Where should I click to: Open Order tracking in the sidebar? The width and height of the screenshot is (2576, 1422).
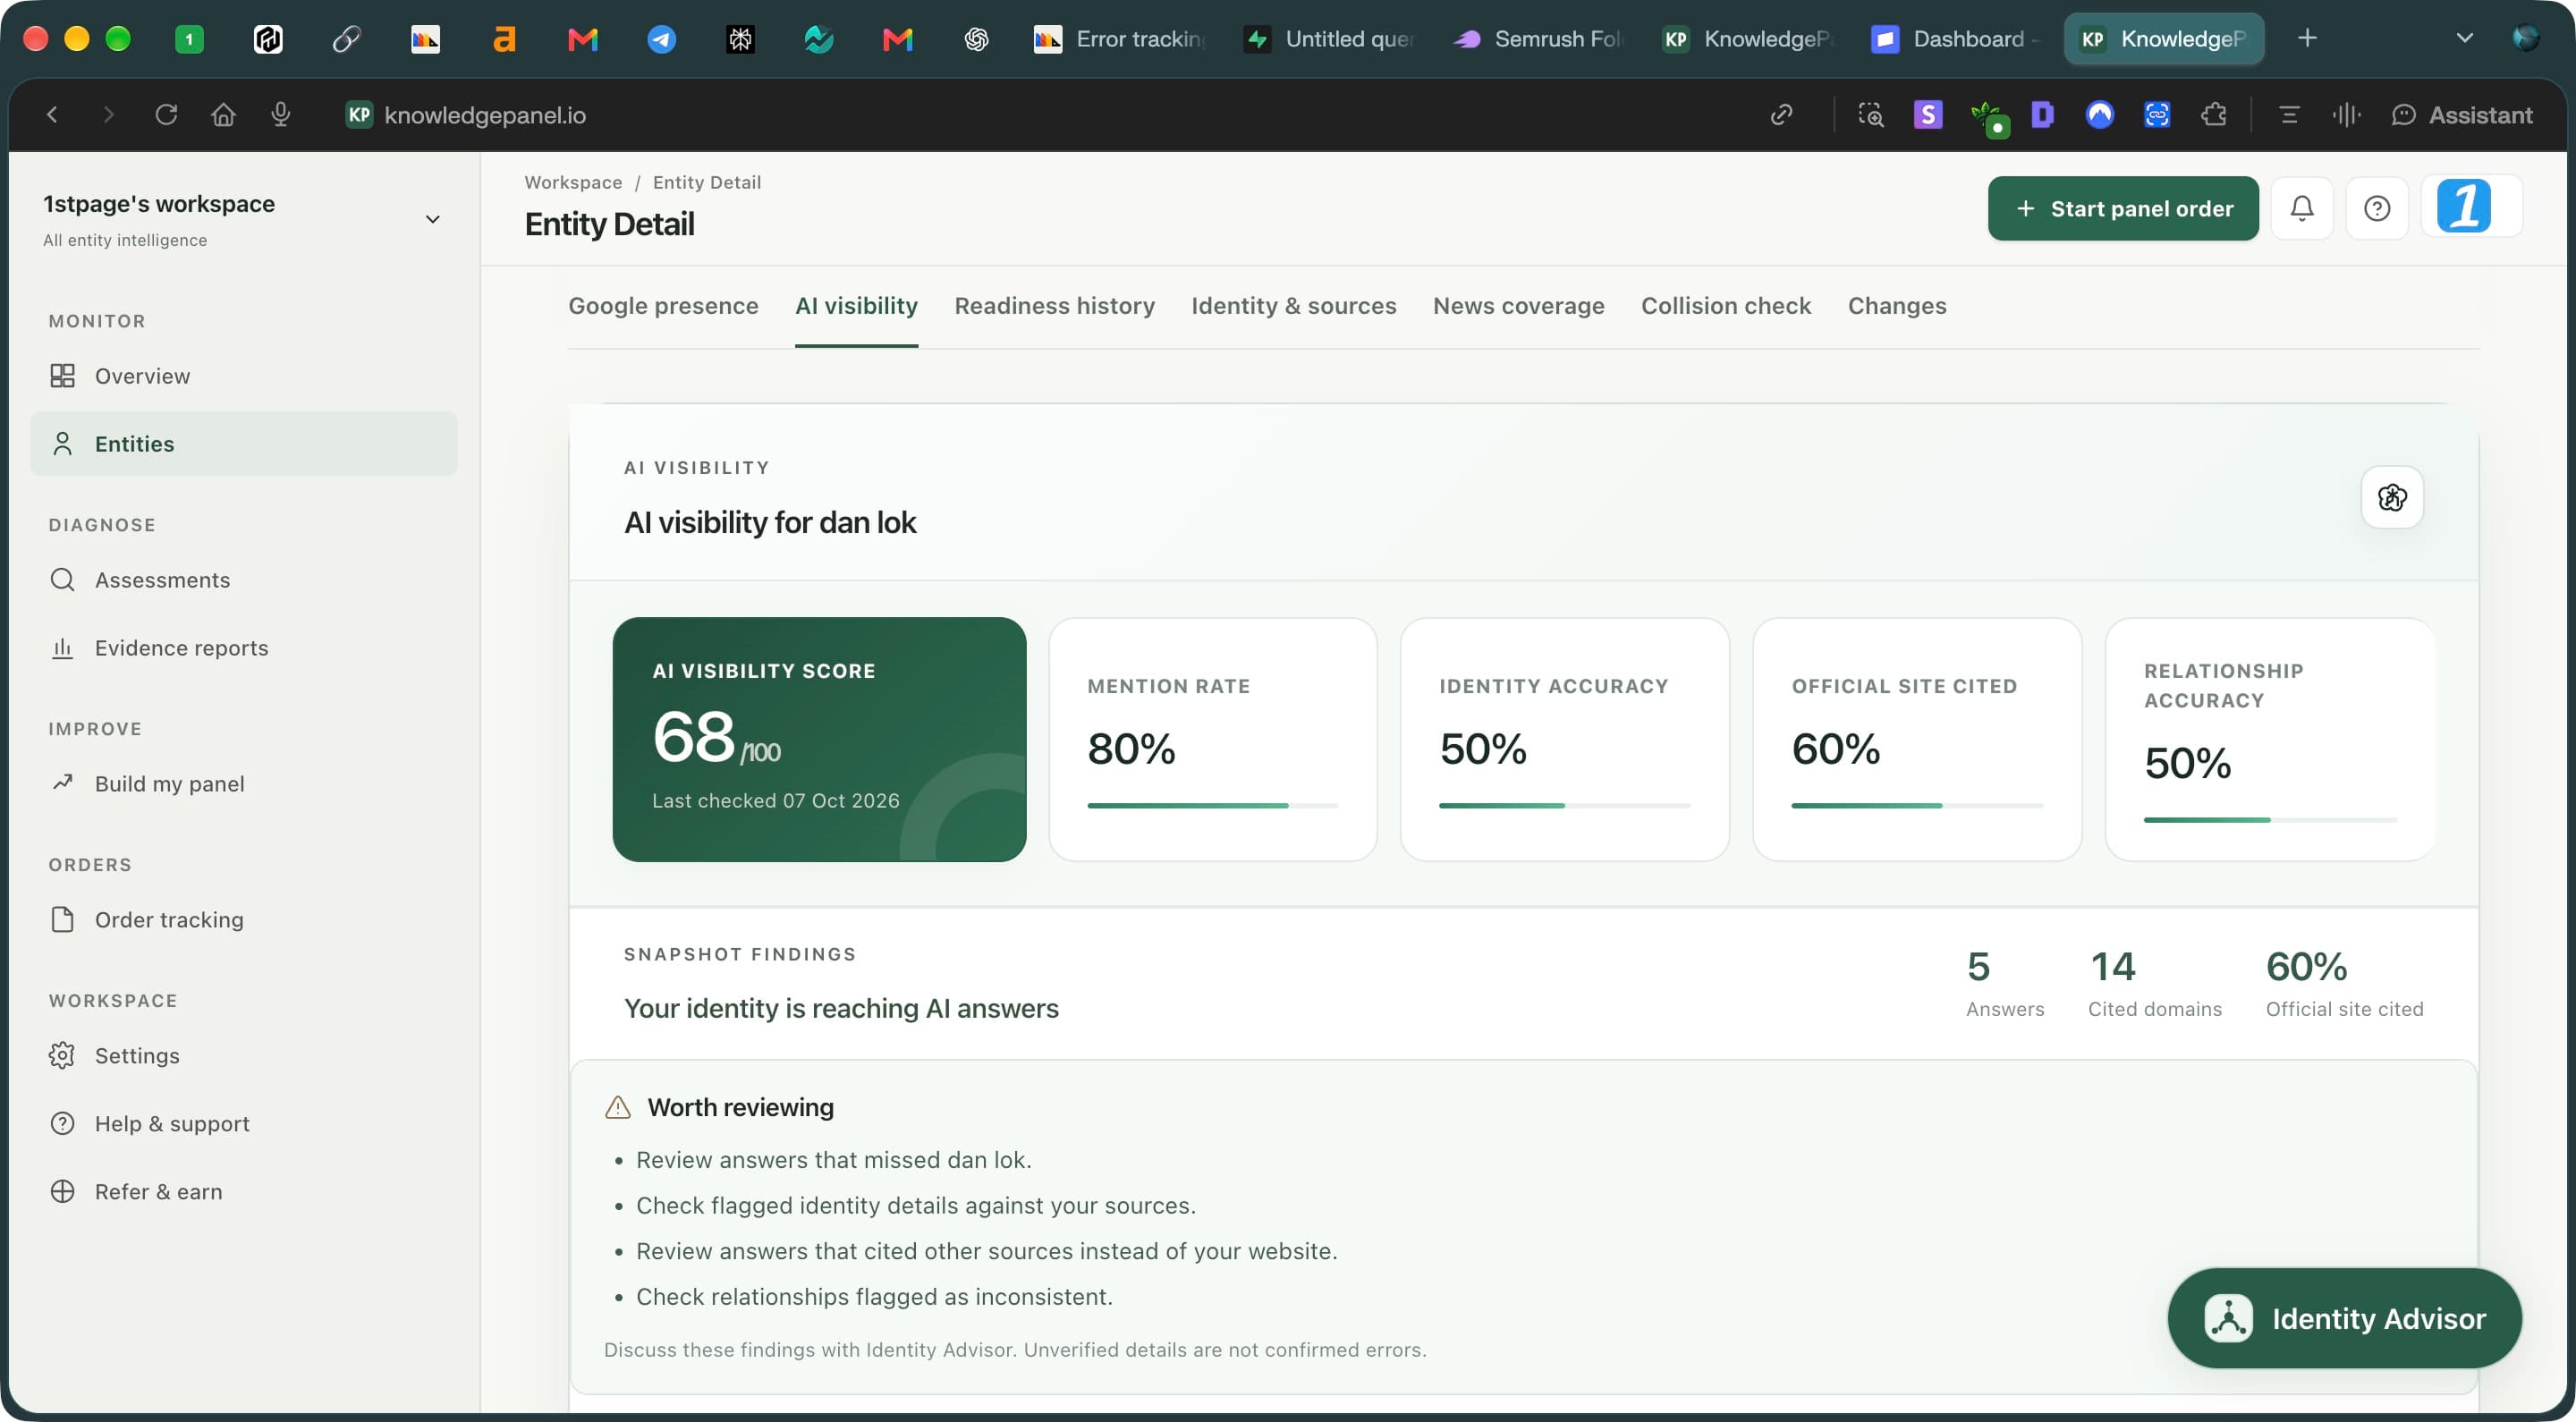[243, 920]
